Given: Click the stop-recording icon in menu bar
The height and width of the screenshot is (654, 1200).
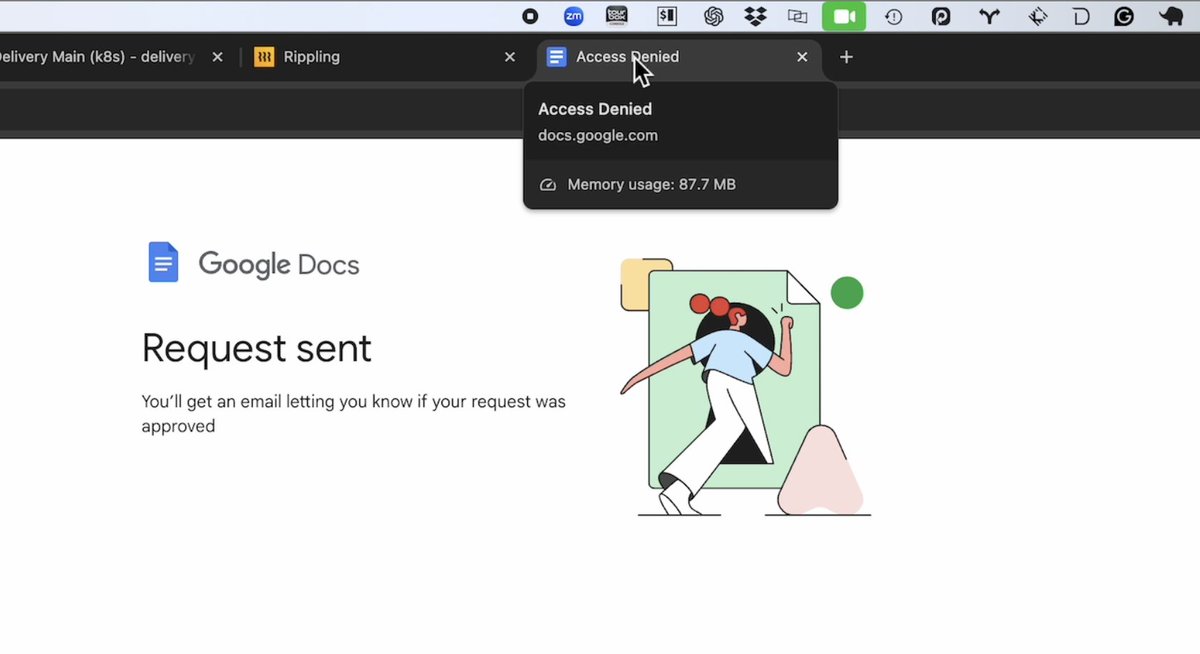Looking at the screenshot, I should pyautogui.click(x=531, y=16).
